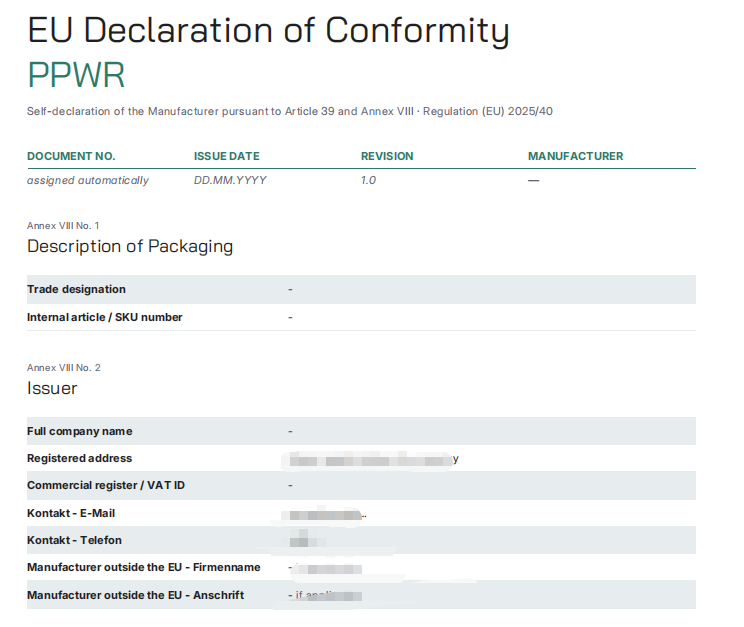Click the MANUFACTURER column header
Screen dimensions: 744x627
click(x=576, y=156)
